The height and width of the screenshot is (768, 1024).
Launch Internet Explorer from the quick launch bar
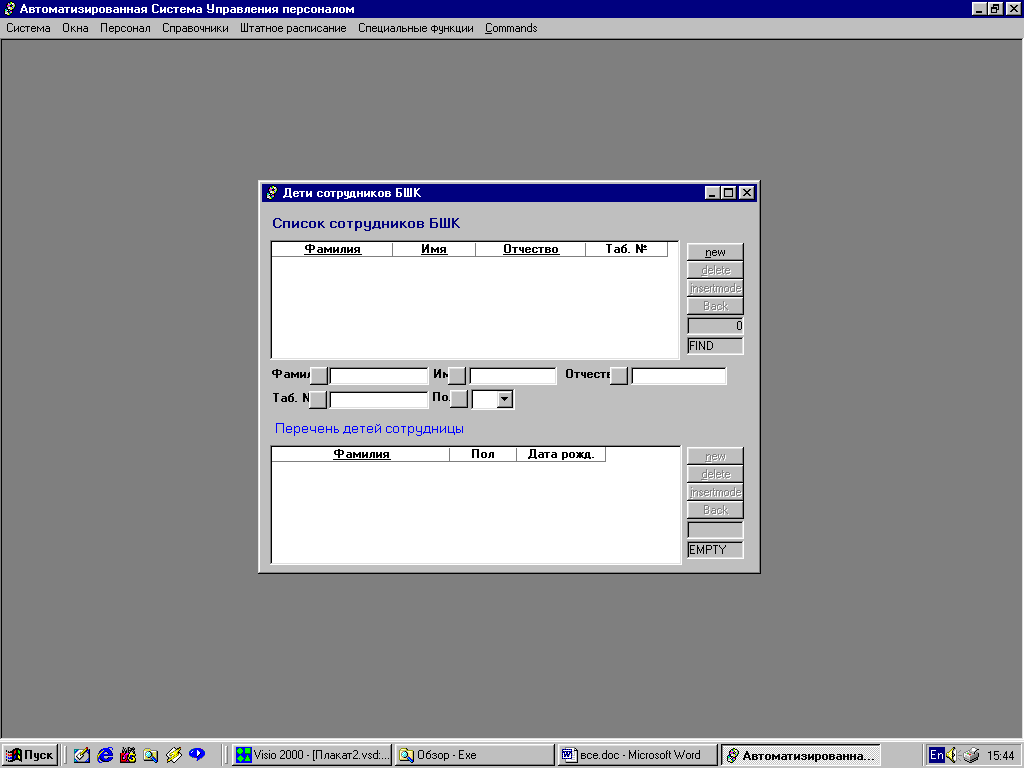coord(105,755)
